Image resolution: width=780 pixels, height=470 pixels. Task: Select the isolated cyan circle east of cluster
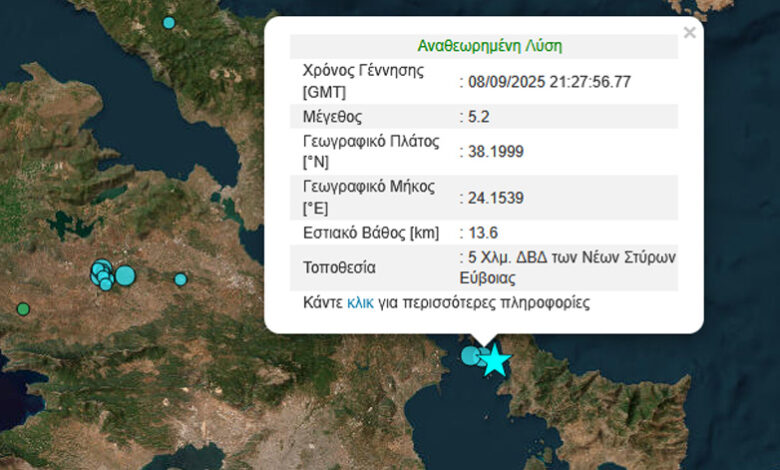coord(181,279)
